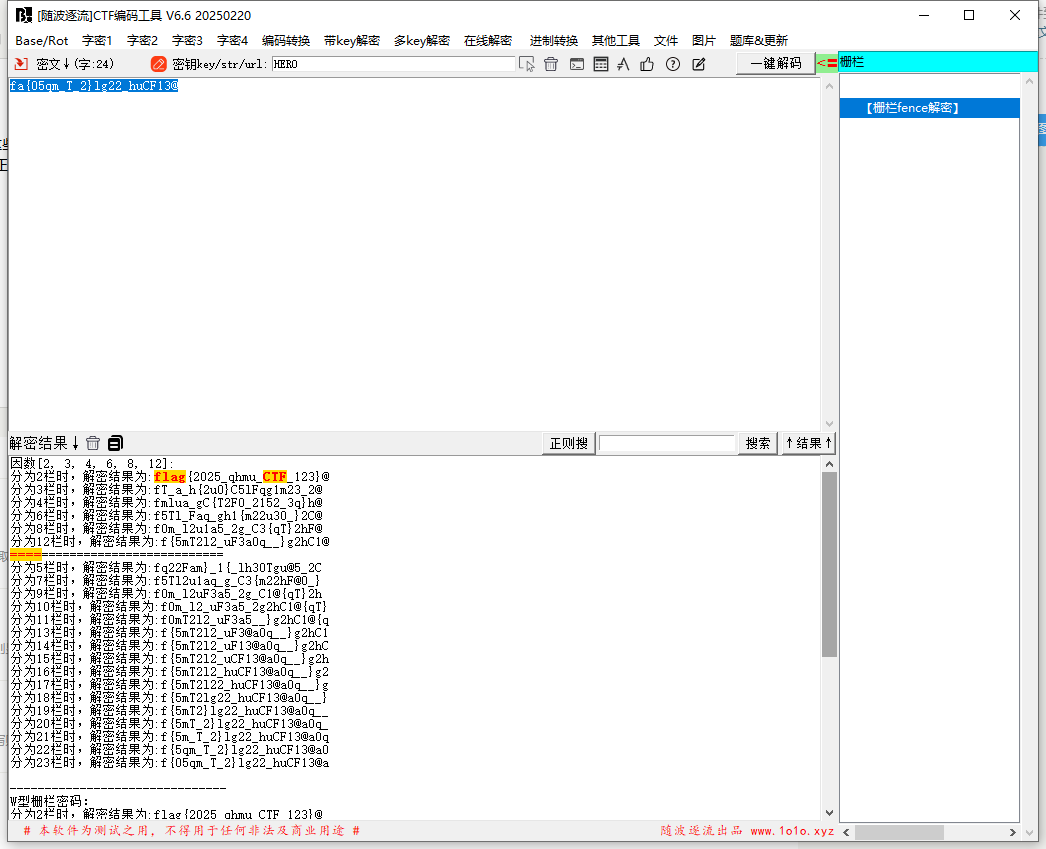Click the 密钥key/str/url input containing HERO
The height and width of the screenshot is (849, 1046).
(x=393, y=64)
